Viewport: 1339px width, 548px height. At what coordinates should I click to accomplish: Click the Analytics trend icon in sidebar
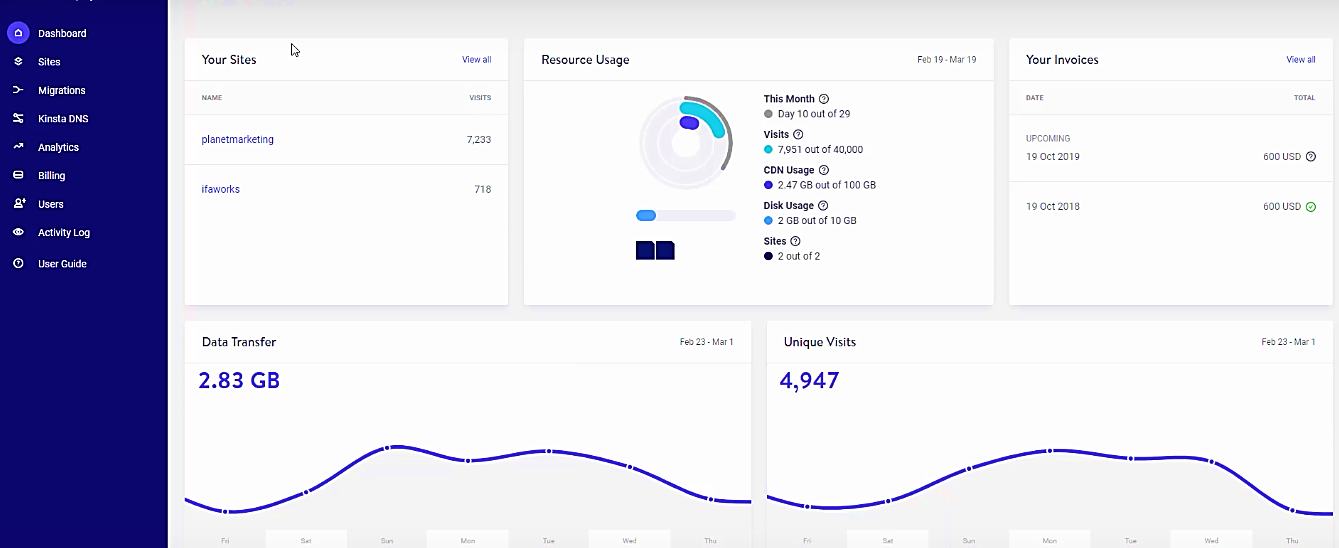pyautogui.click(x=18, y=147)
